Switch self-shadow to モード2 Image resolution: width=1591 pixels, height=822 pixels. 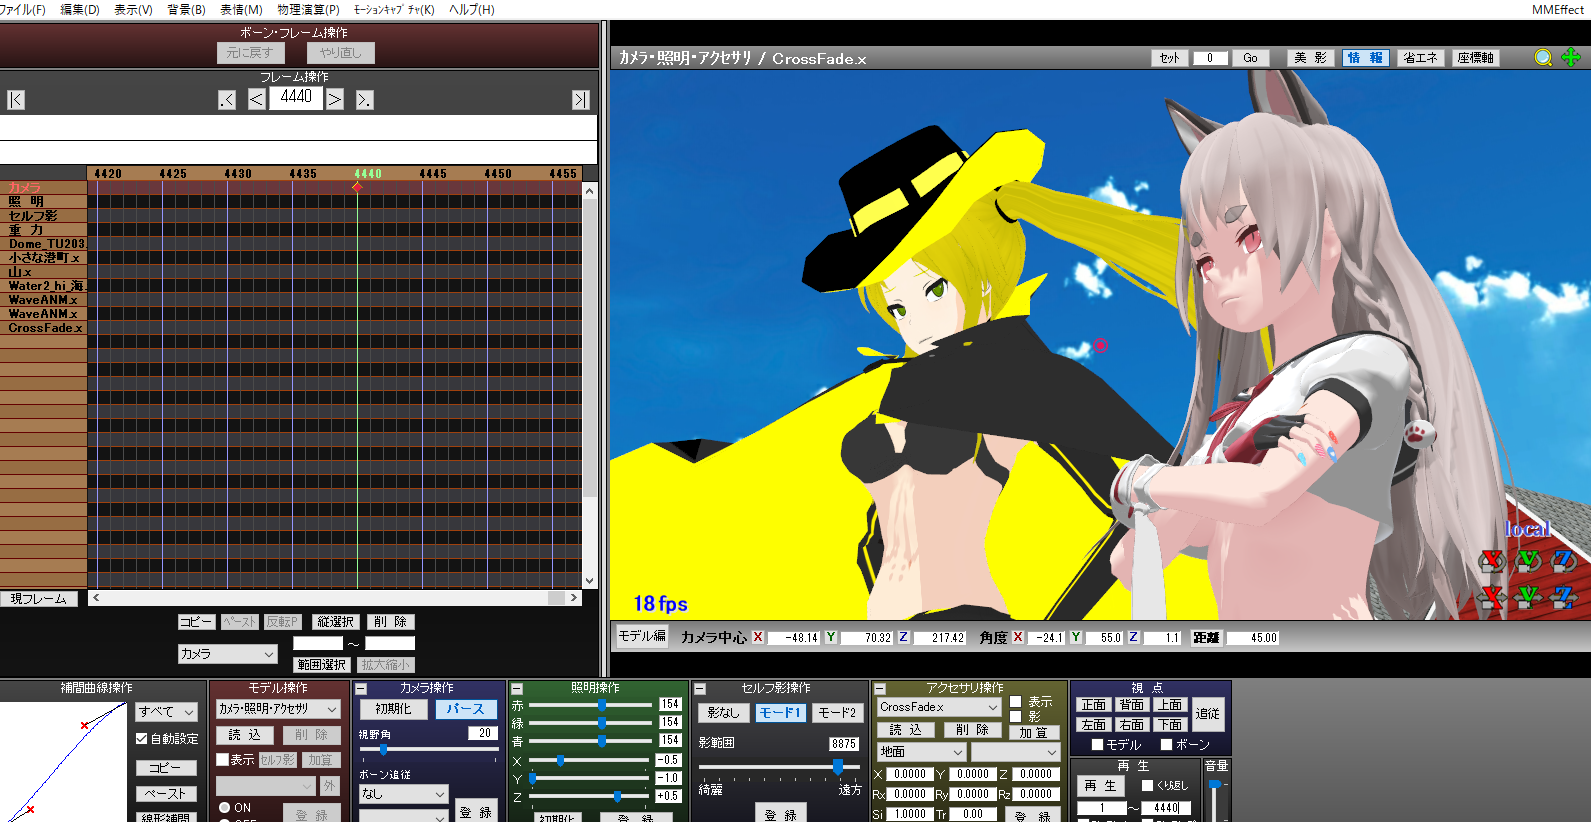[x=837, y=713]
